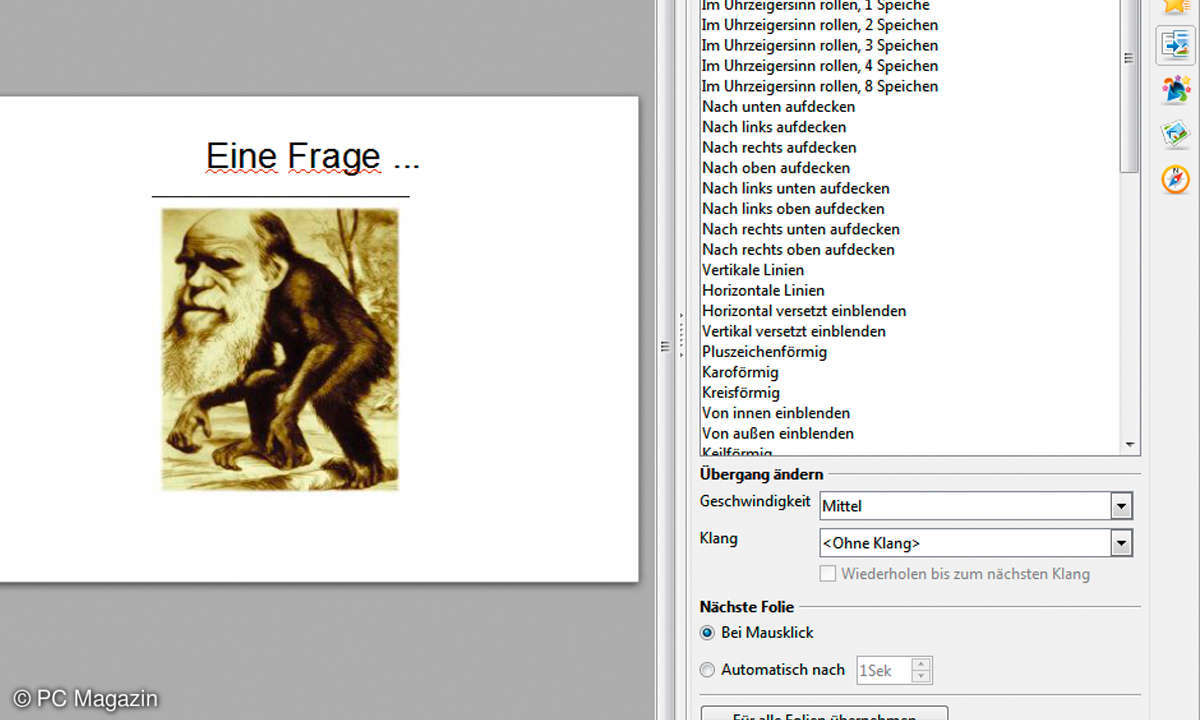The width and height of the screenshot is (1200, 720).
Task: Click into the 1Sek time field
Action: tap(884, 670)
